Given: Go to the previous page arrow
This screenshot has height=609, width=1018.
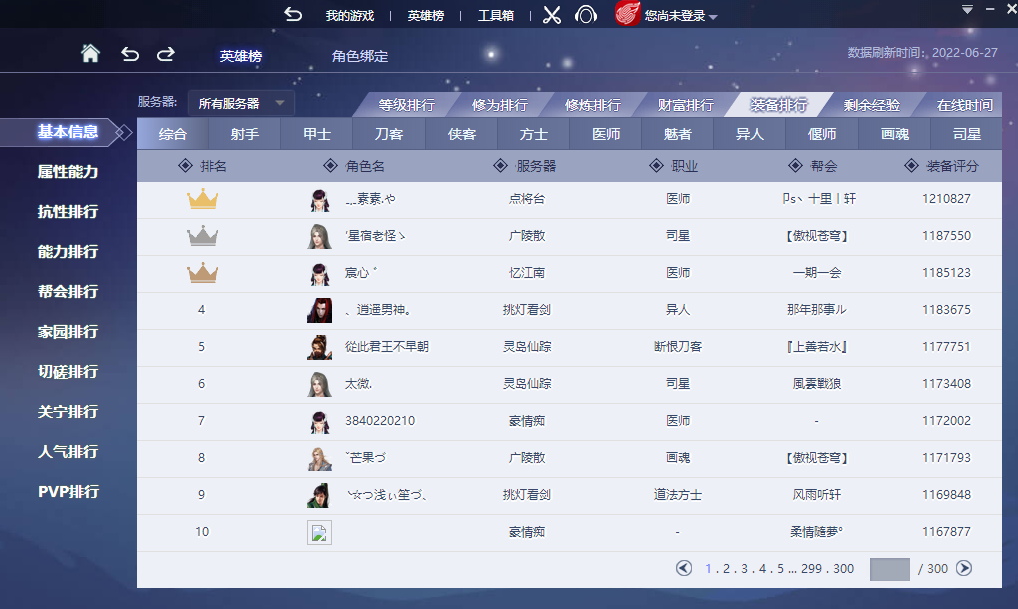Looking at the screenshot, I should tap(684, 568).
